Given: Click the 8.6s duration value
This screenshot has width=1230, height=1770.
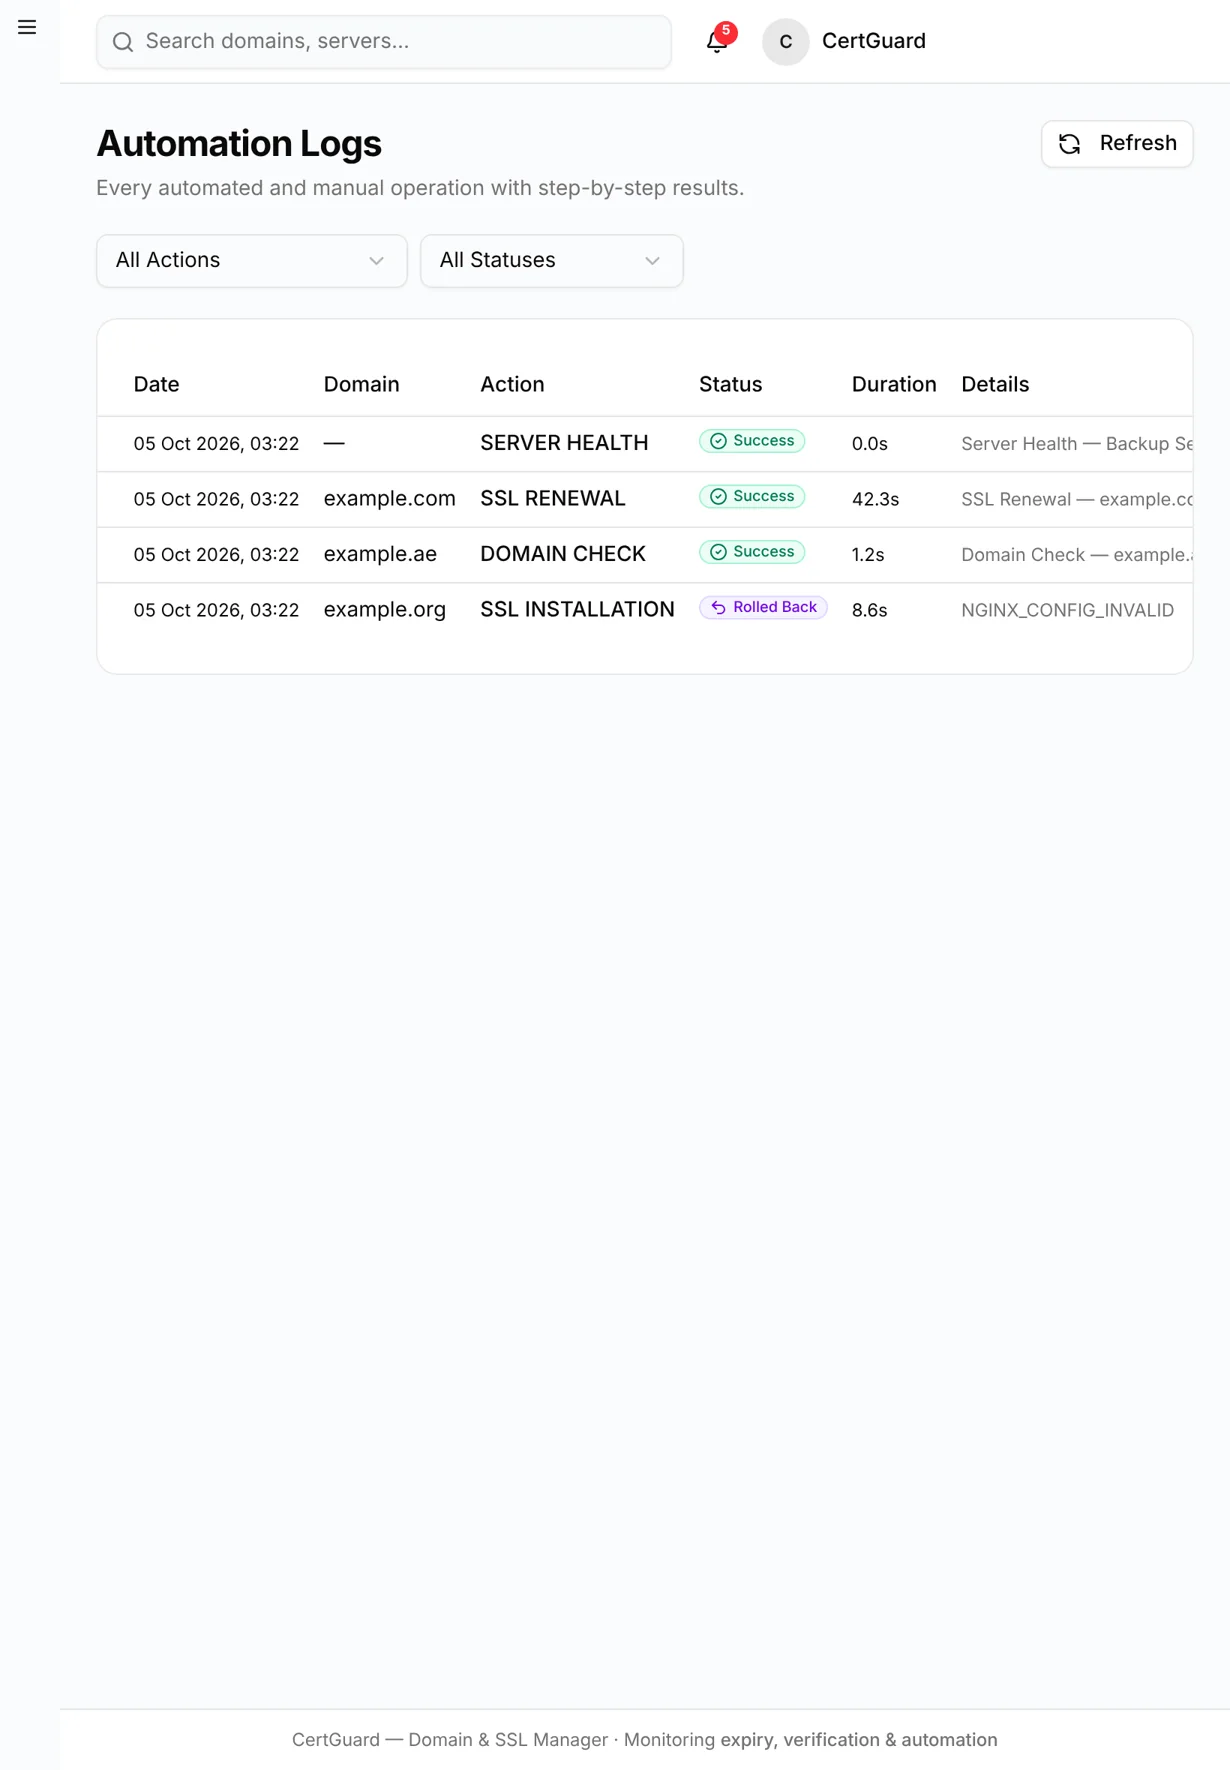Looking at the screenshot, I should point(870,610).
